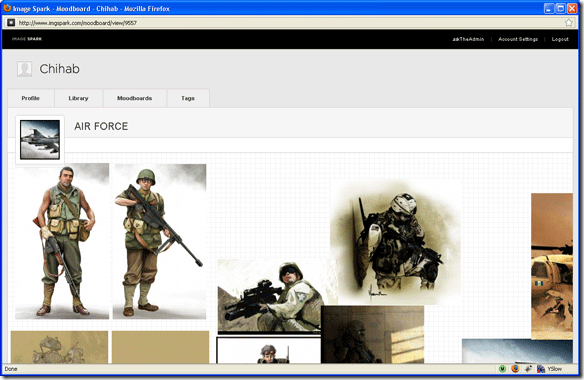Screen dimensions: 584x380
Task: Select the tan sketch image with soldiers
Action: pyautogui.click(x=59, y=347)
